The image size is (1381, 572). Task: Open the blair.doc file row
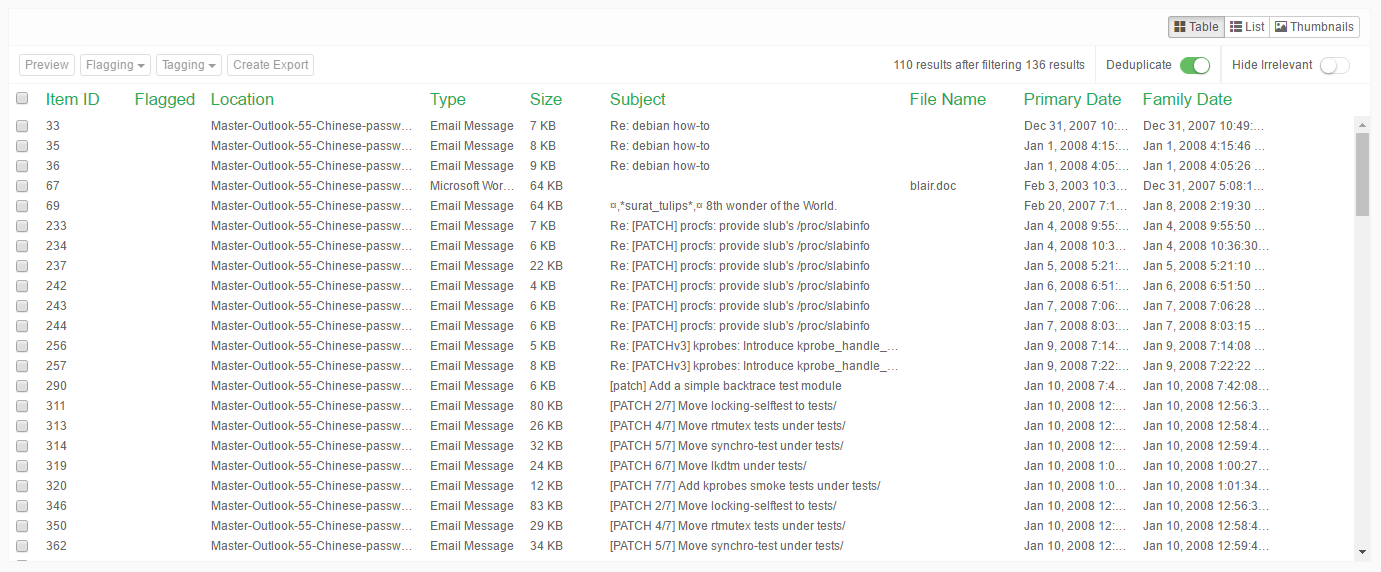pos(932,186)
